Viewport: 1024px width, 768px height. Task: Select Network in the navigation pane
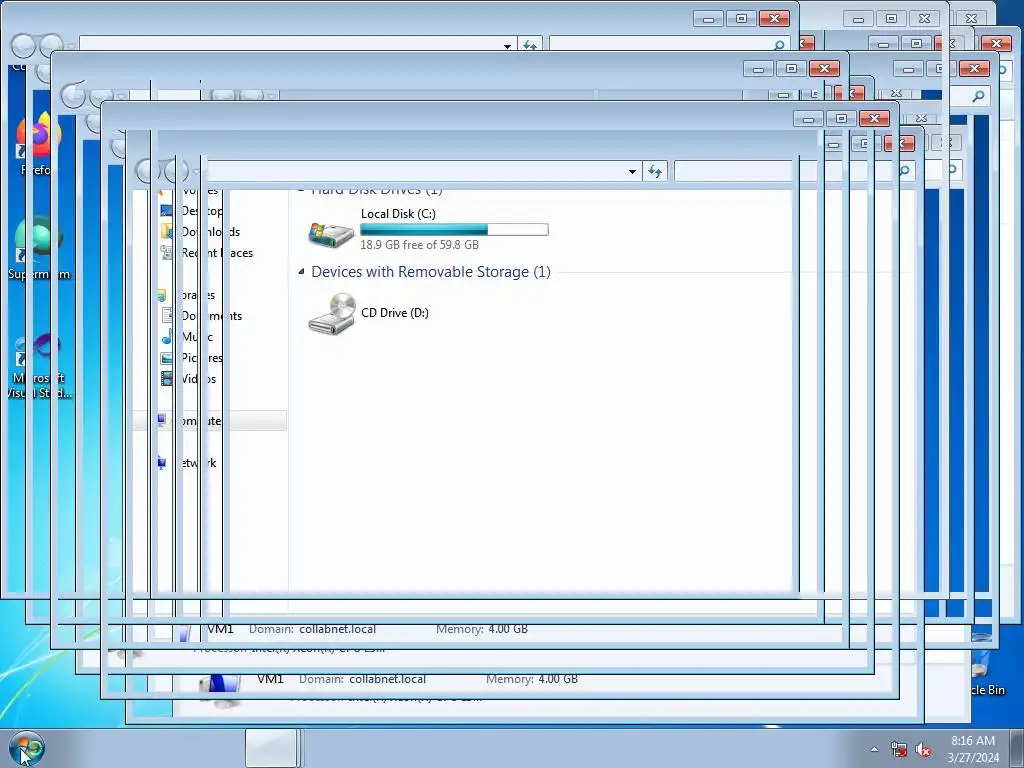(188, 463)
